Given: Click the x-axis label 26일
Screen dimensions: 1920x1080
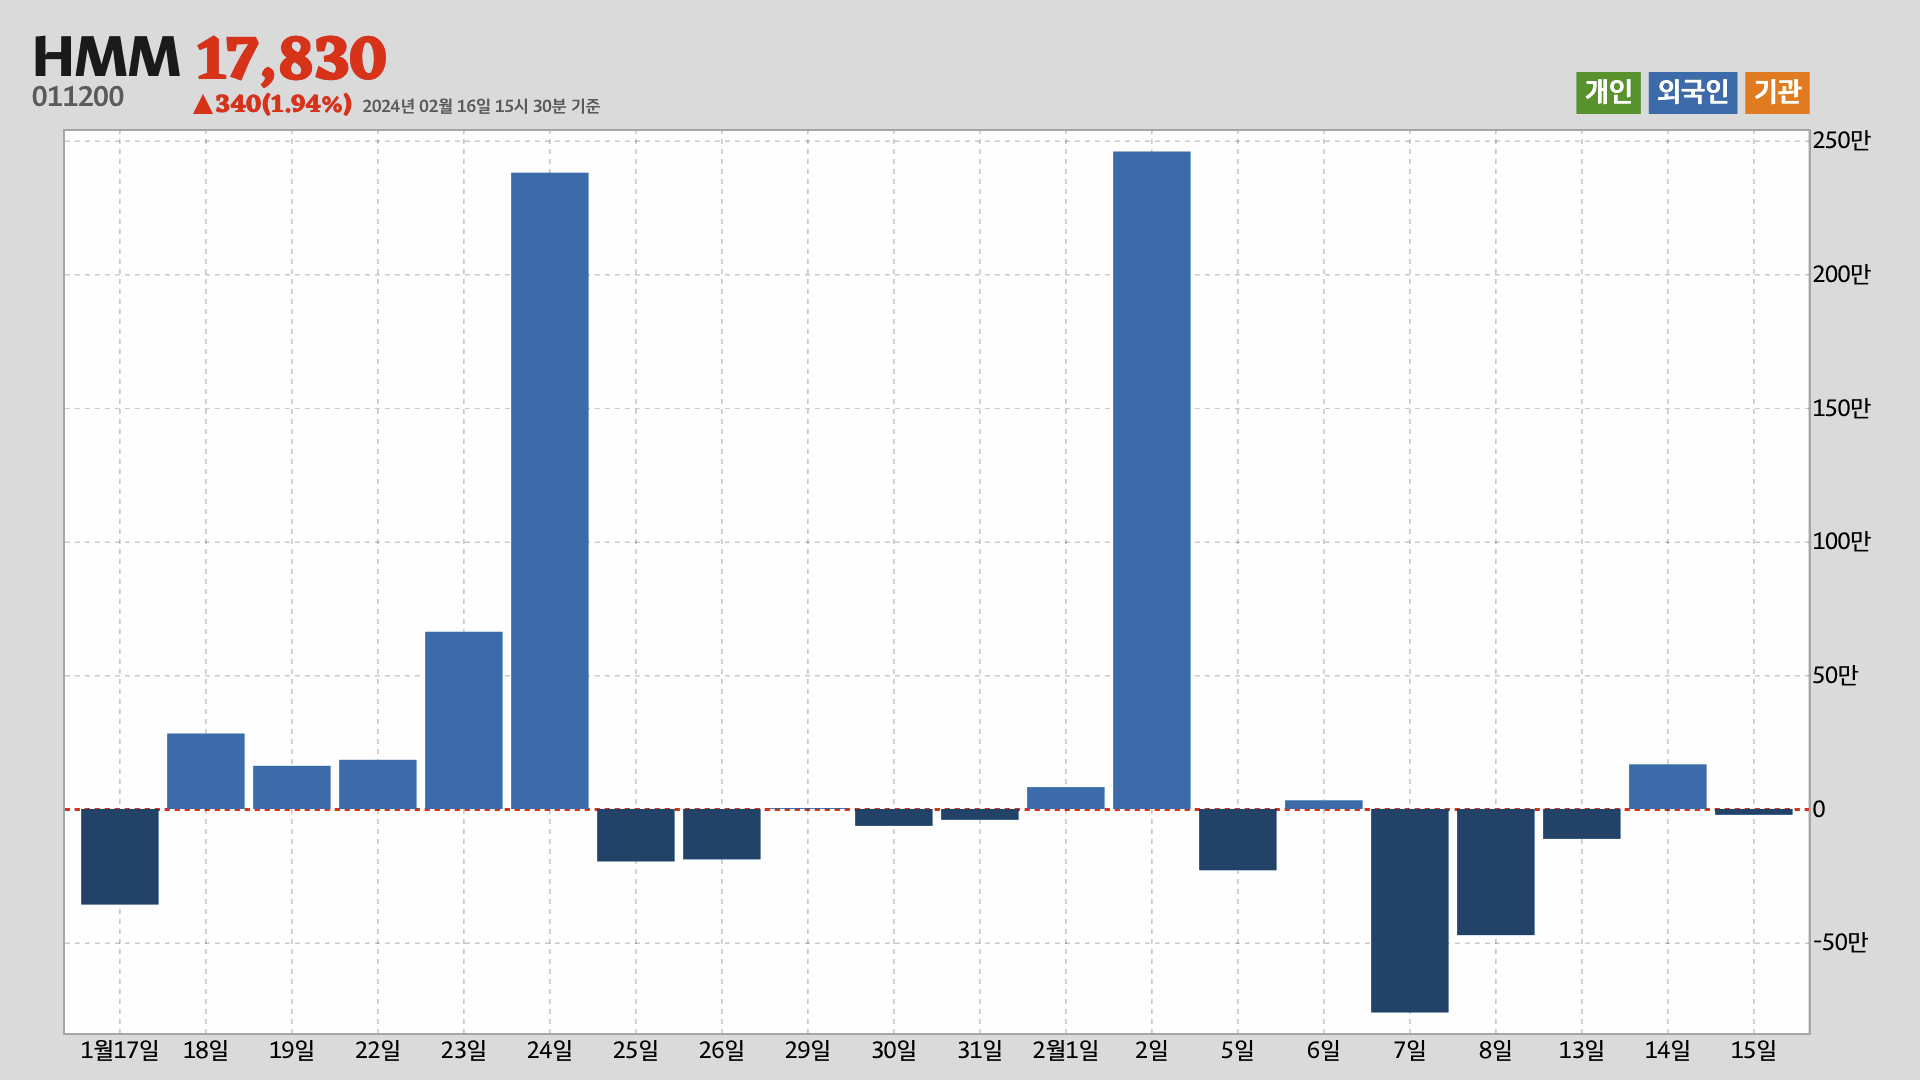Looking at the screenshot, I should (722, 1051).
